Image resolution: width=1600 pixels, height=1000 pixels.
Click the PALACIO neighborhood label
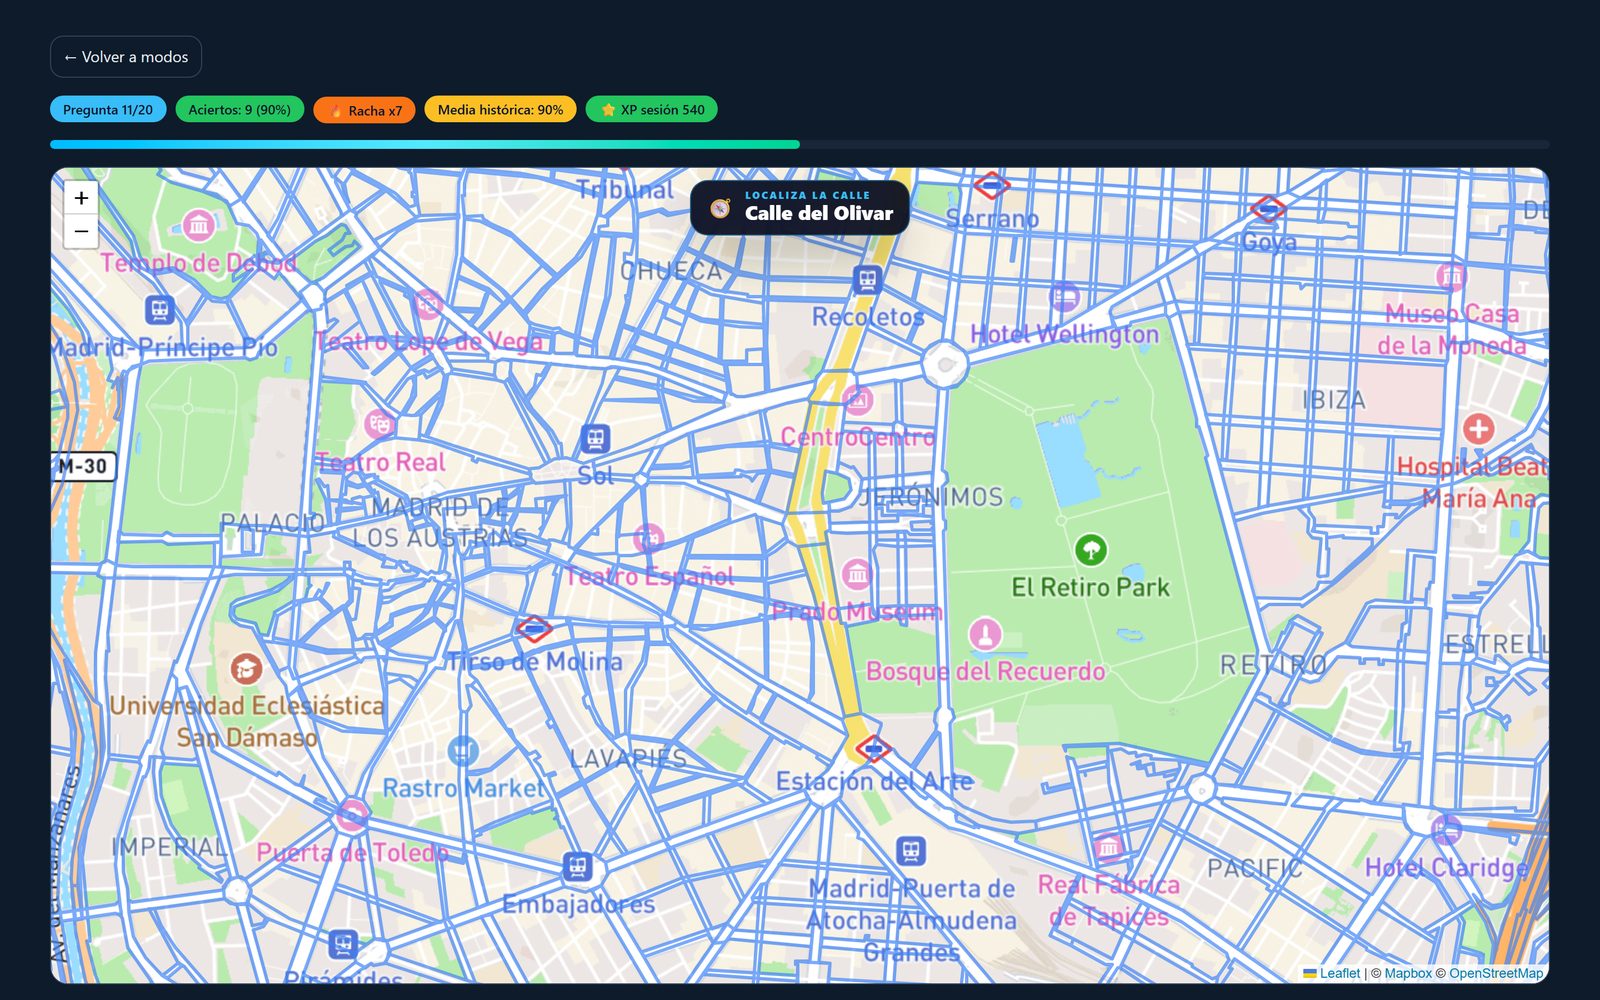click(x=272, y=522)
